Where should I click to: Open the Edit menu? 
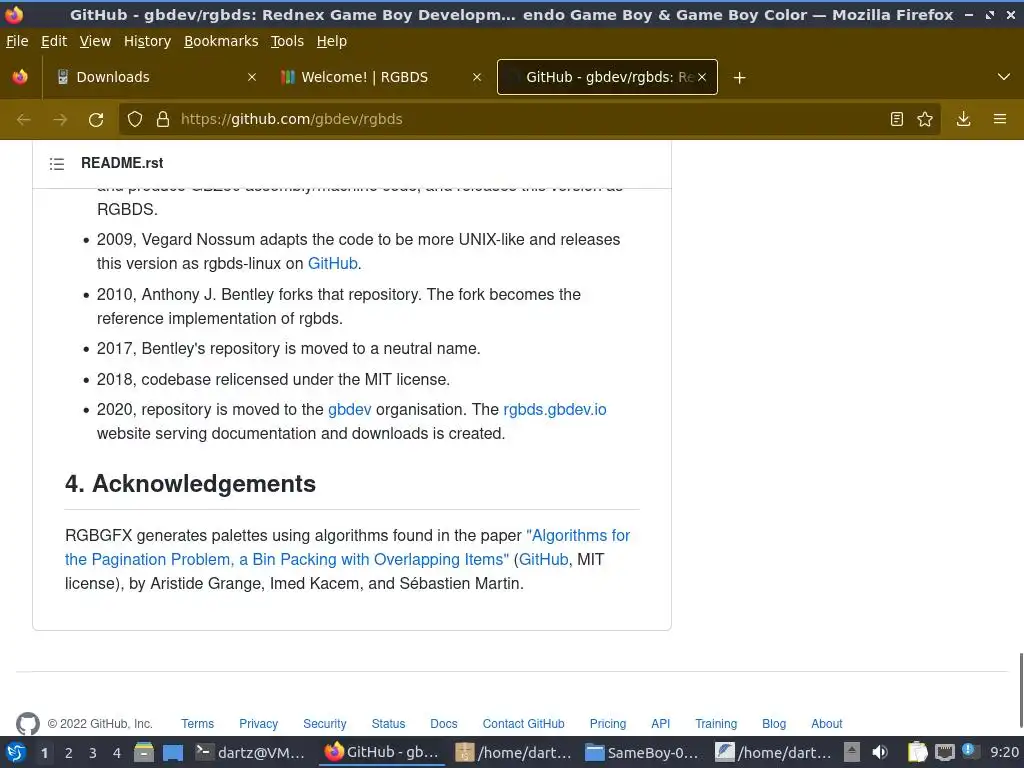click(x=54, y=41)
